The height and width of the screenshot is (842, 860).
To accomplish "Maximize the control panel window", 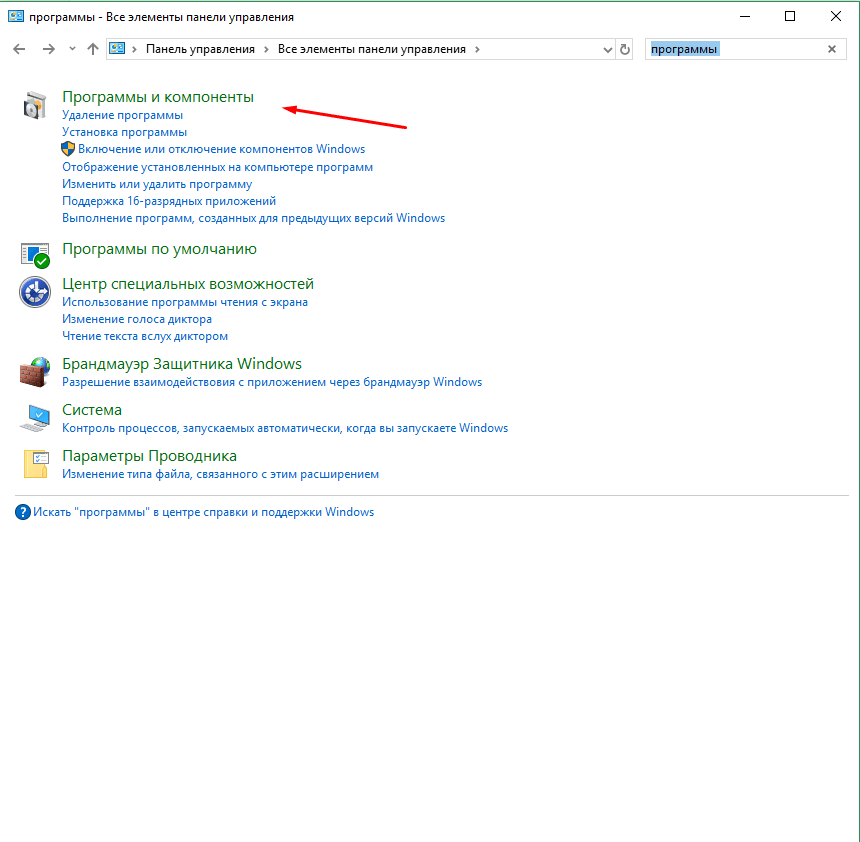I will (x=790, y=16).
